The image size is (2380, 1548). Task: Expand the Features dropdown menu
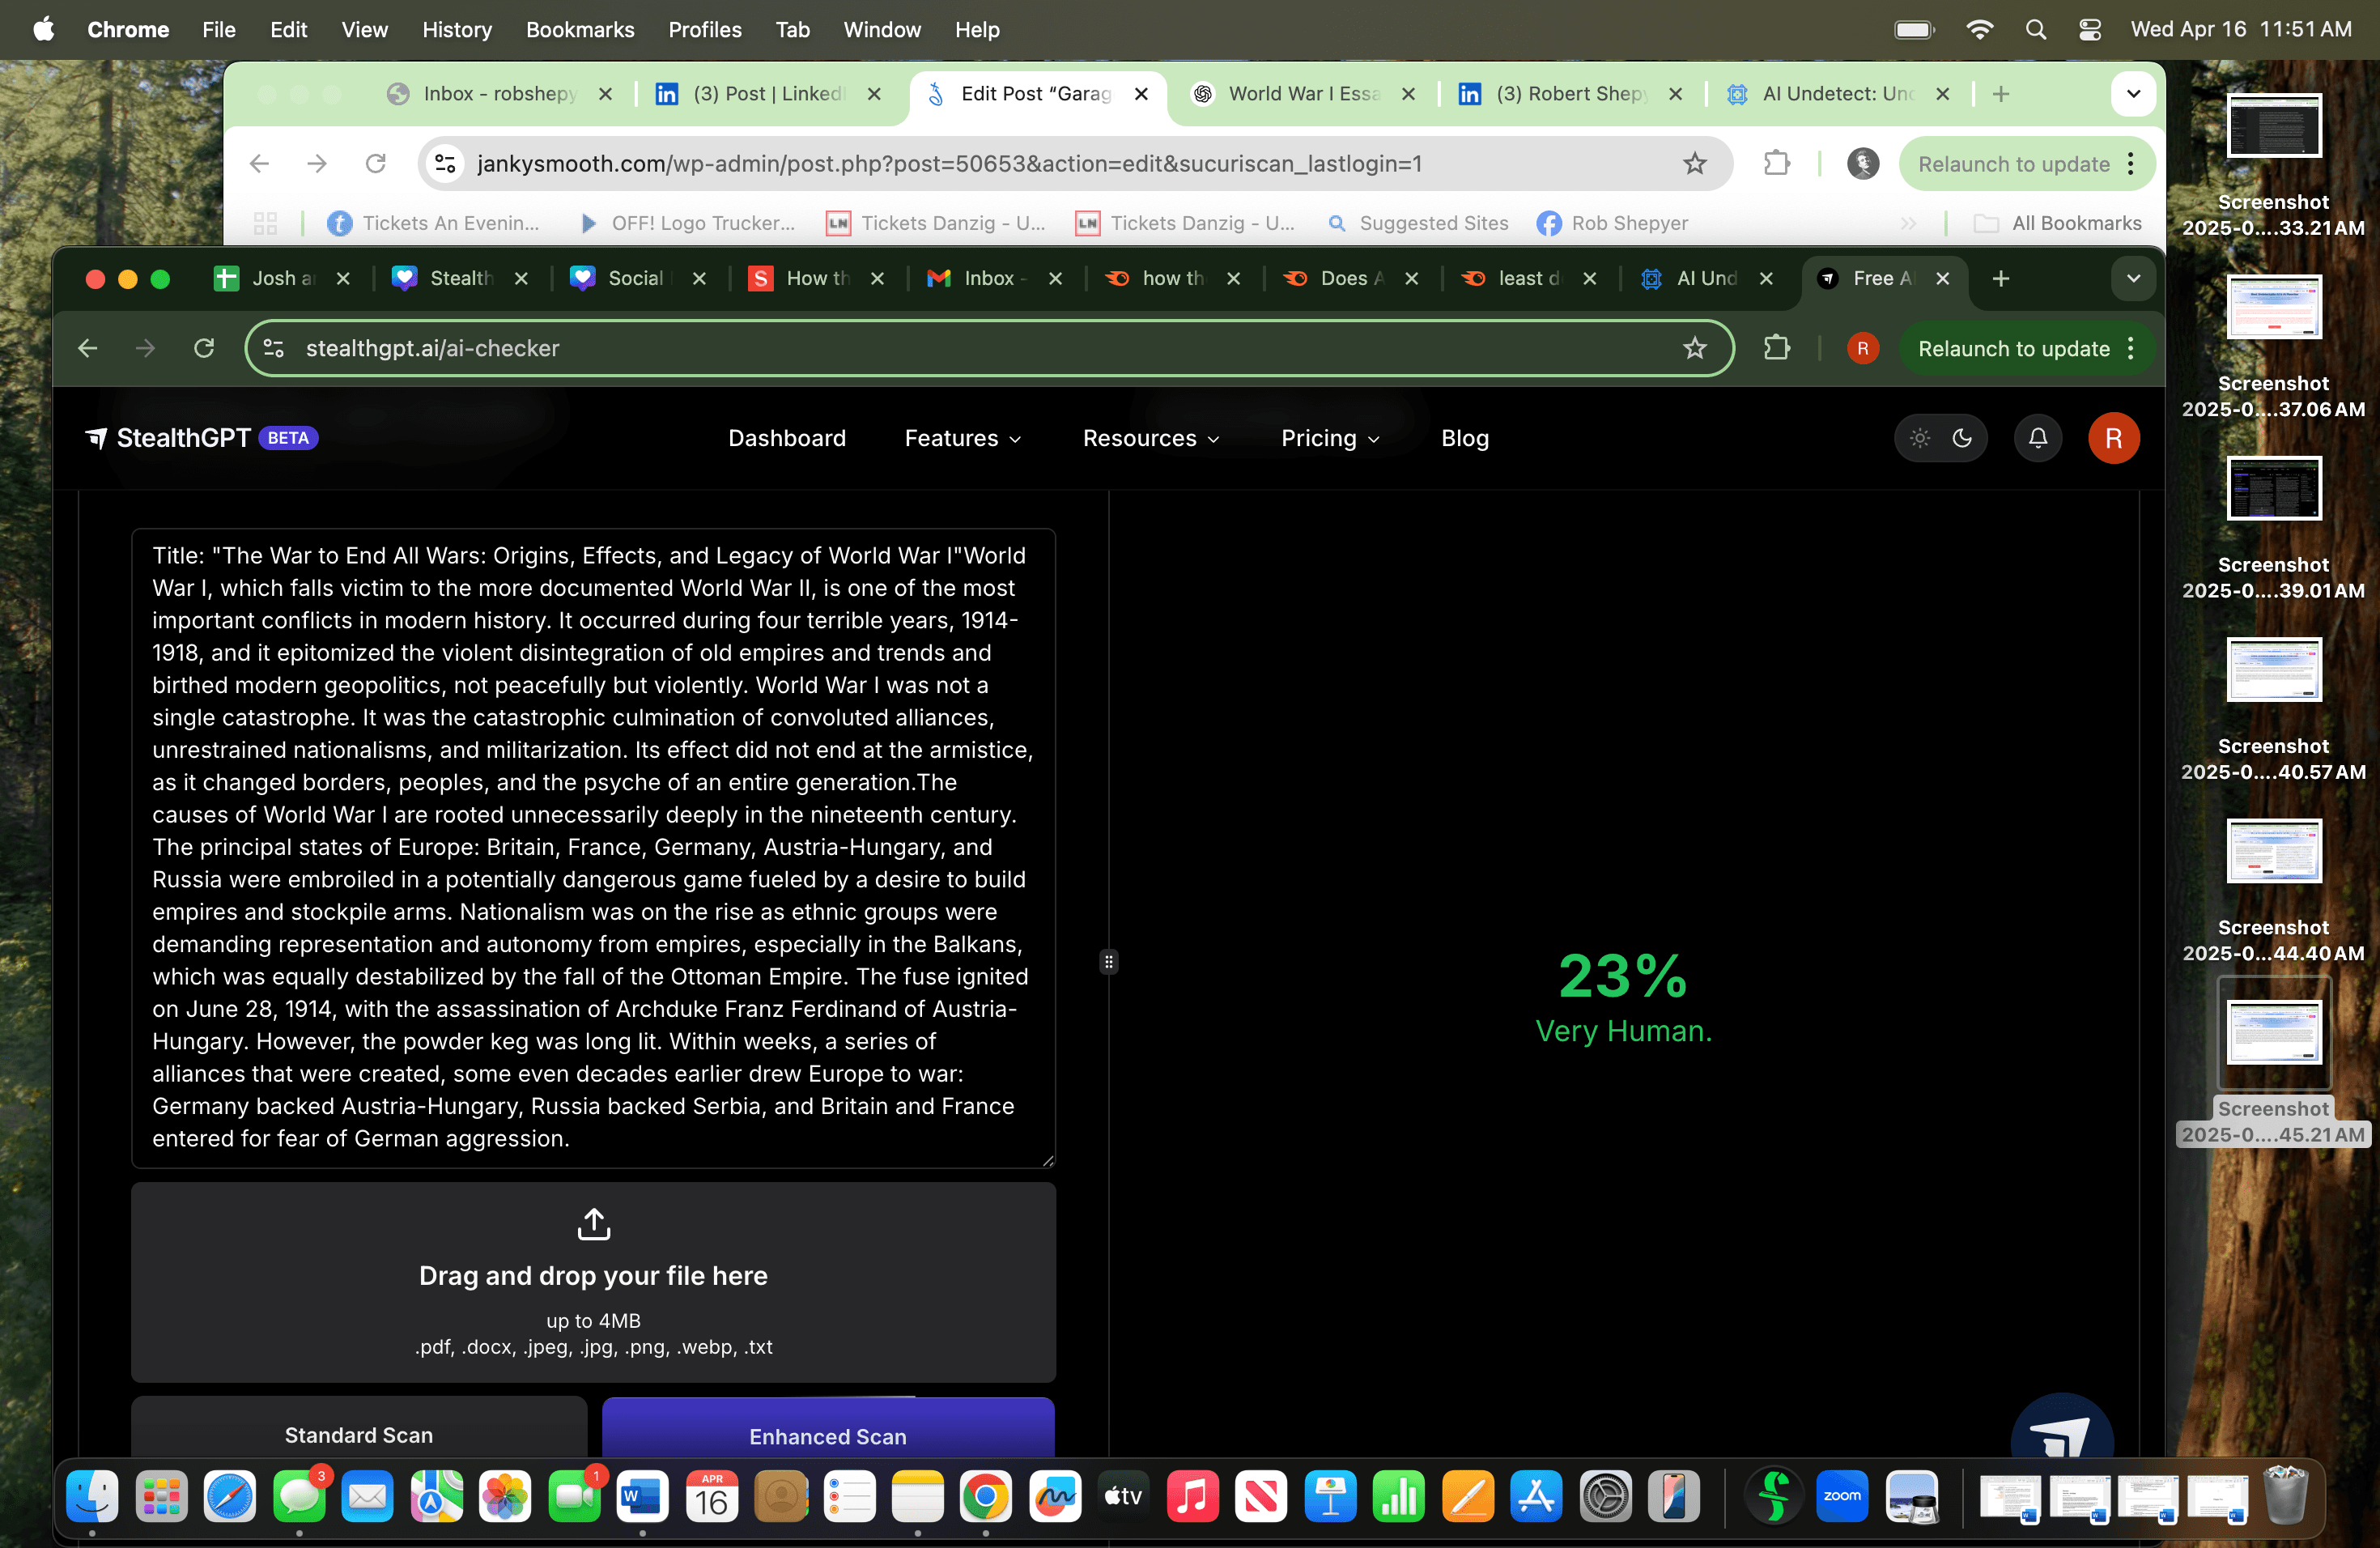[962, 438]
